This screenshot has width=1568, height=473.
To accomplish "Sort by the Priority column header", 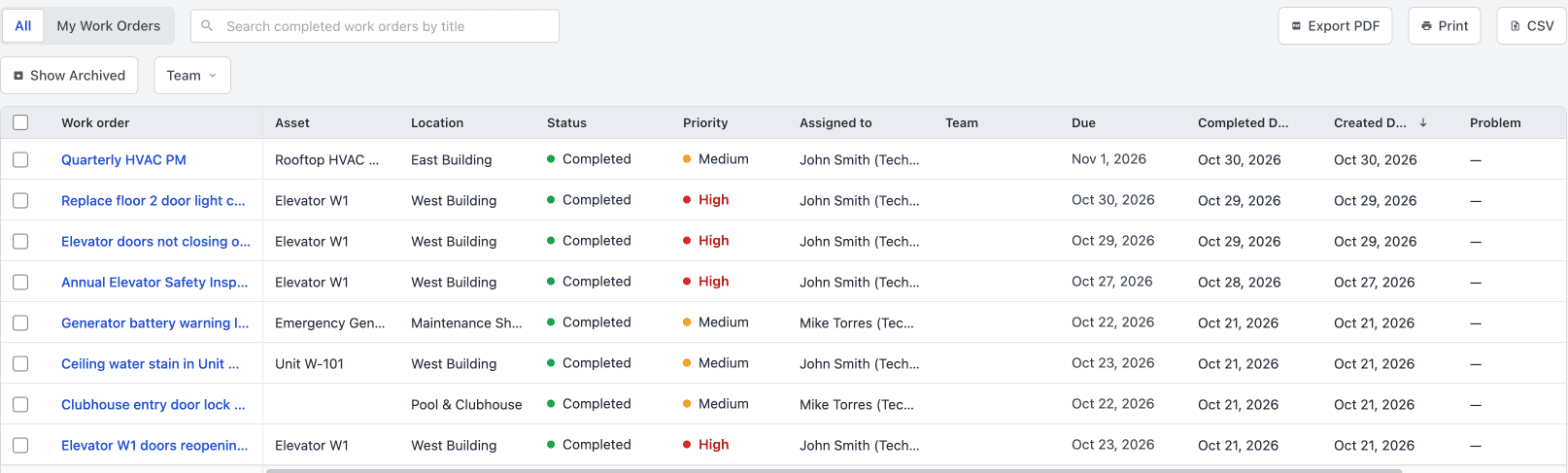I will click(705, 123).
